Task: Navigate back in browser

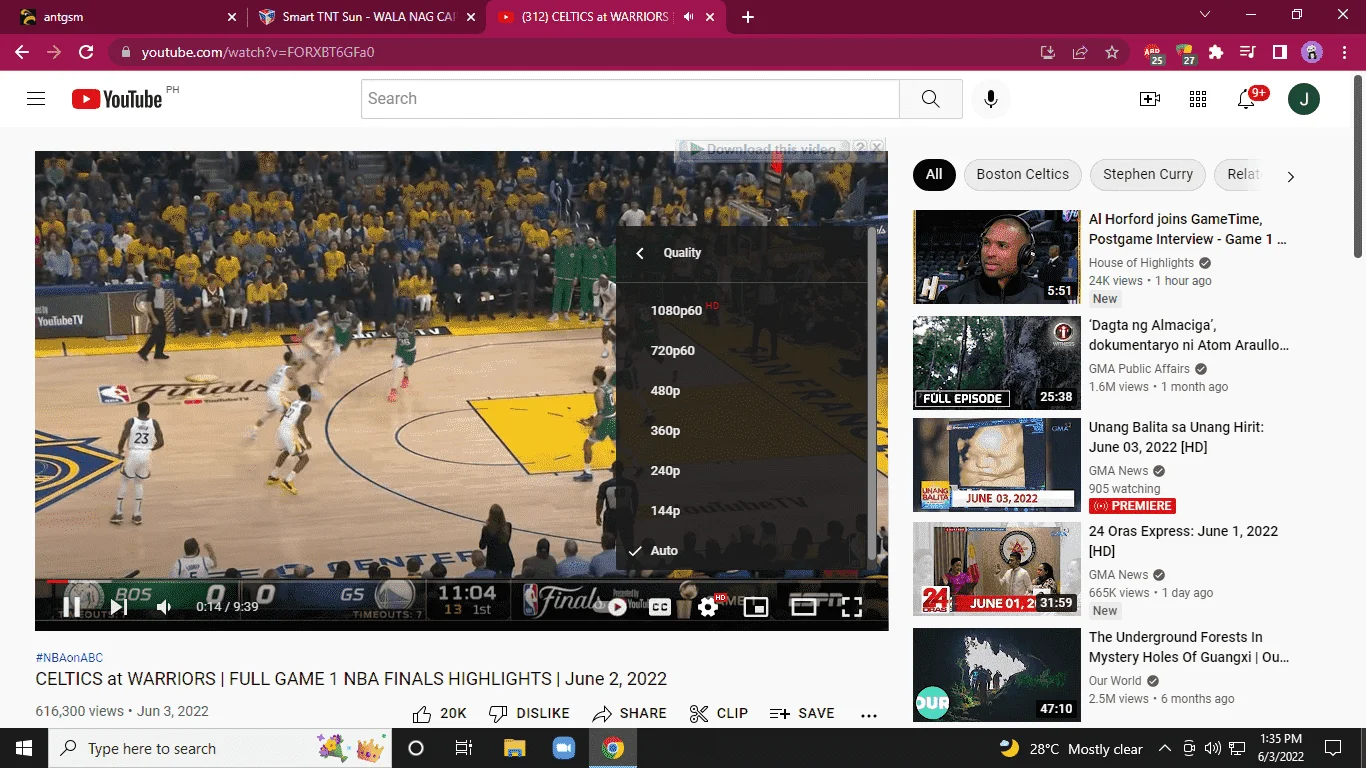Action: click(22, 52)
